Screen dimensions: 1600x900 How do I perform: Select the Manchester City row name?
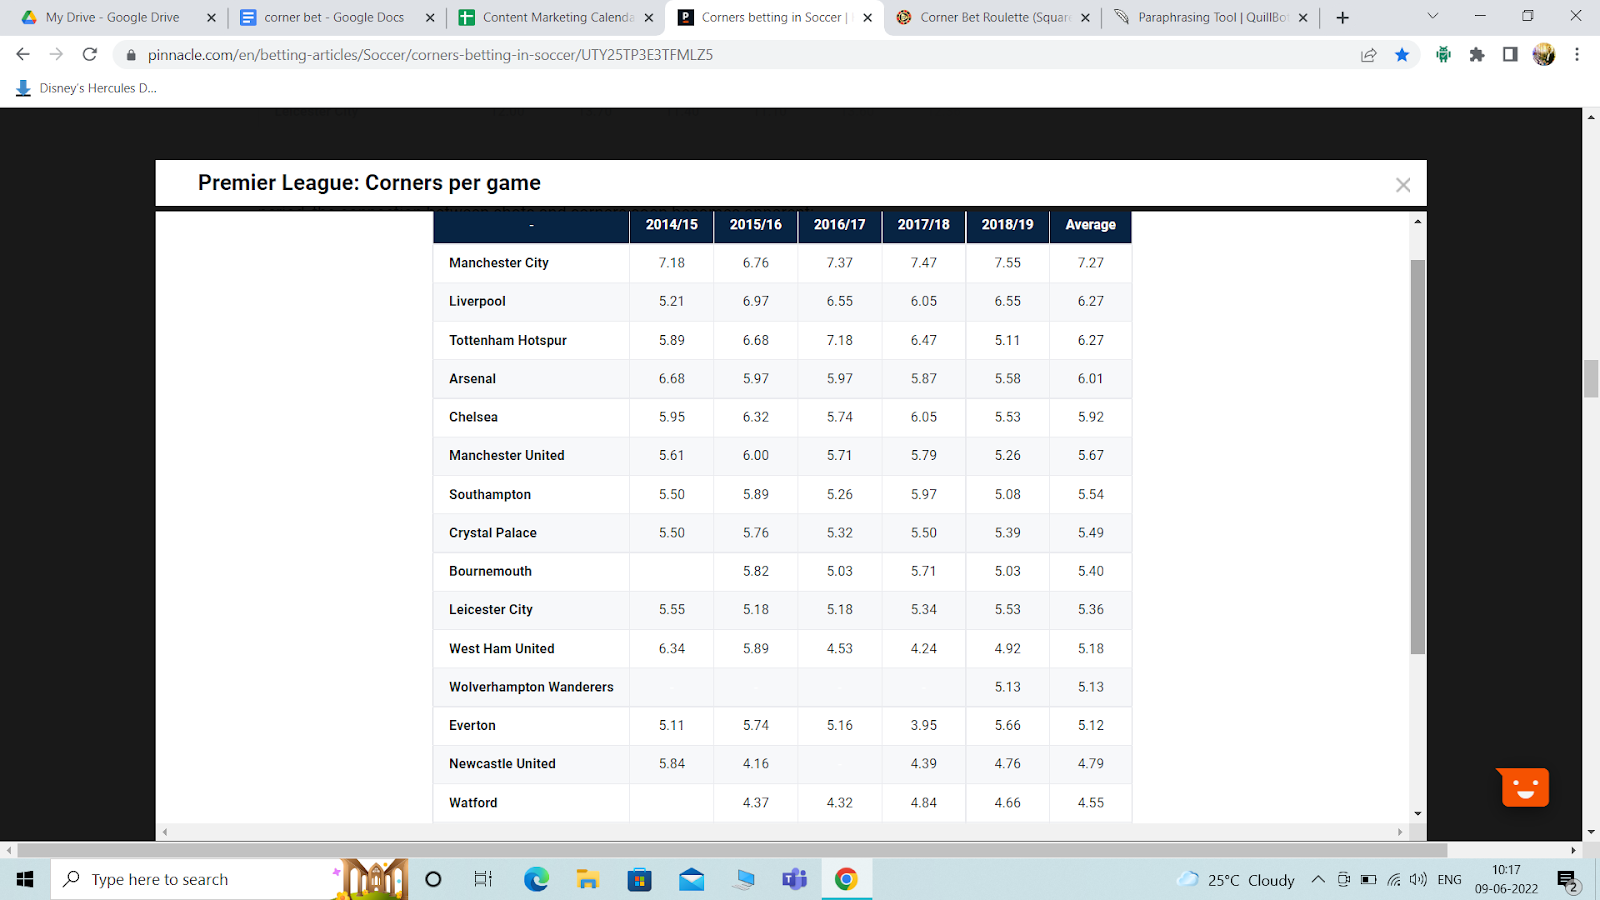point(499,263)
